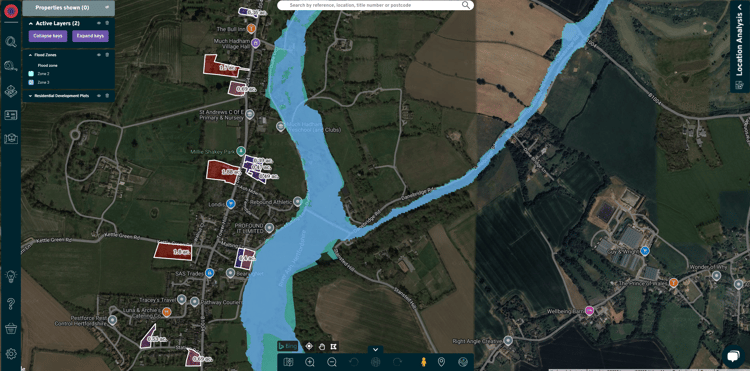Collapse the Active Layers section

[31, 23]
